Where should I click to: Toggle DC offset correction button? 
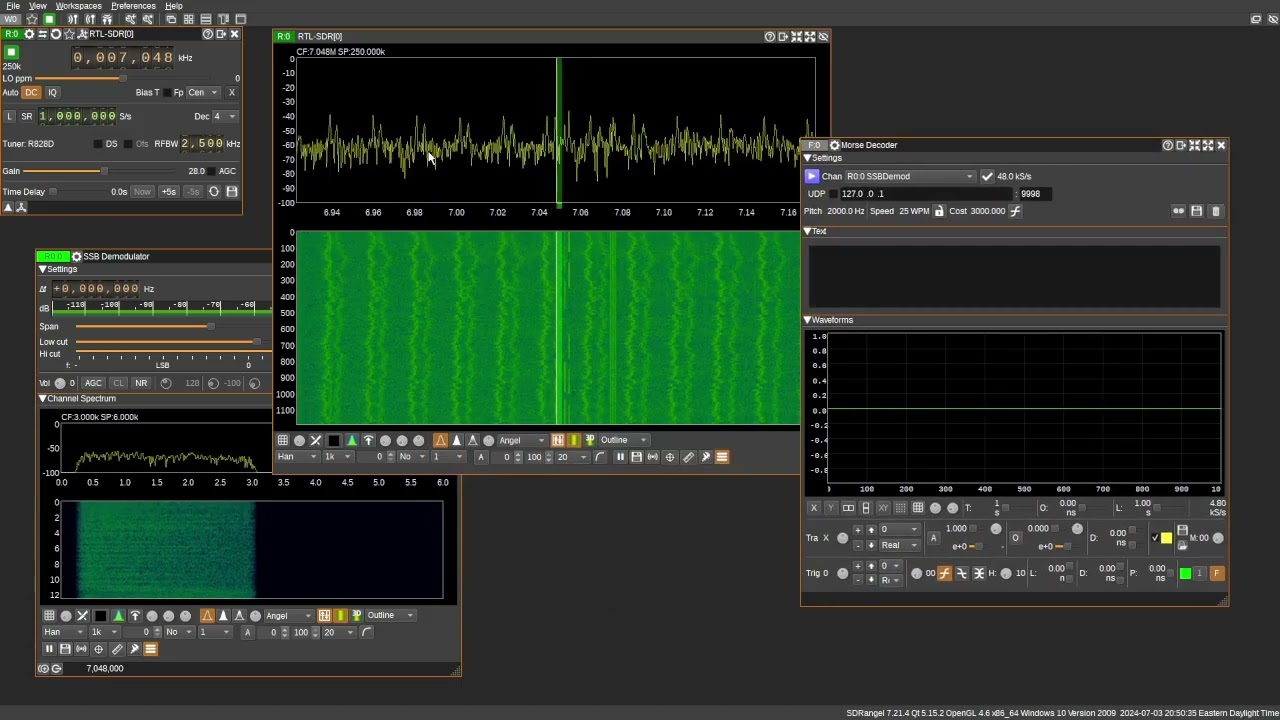(x=31, y=92)
